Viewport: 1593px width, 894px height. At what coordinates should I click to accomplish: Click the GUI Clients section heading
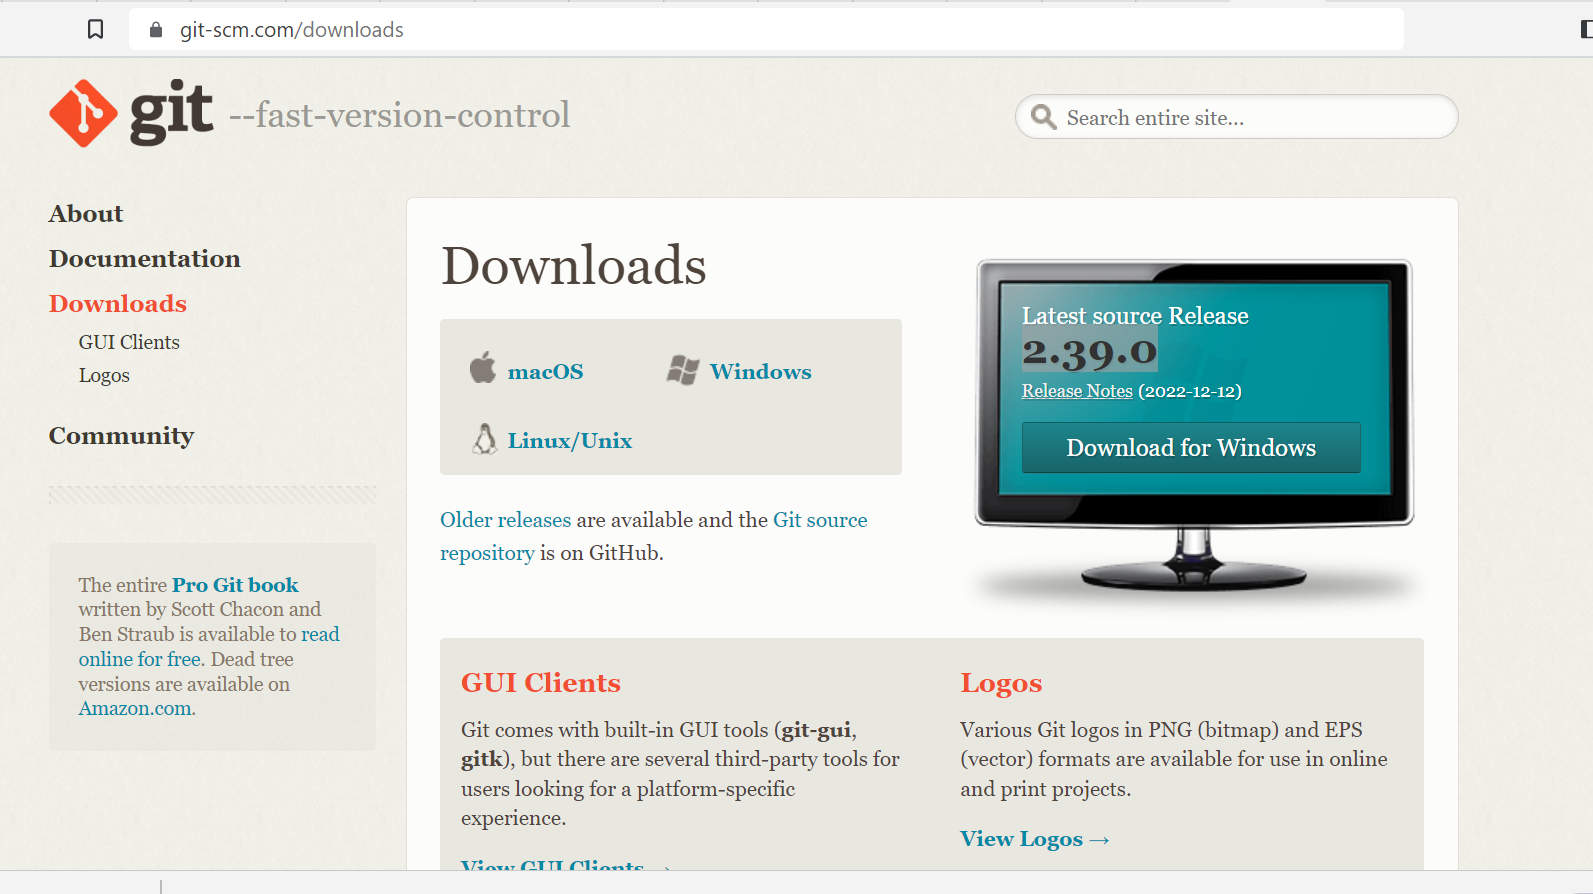click(x=541, y=683)
